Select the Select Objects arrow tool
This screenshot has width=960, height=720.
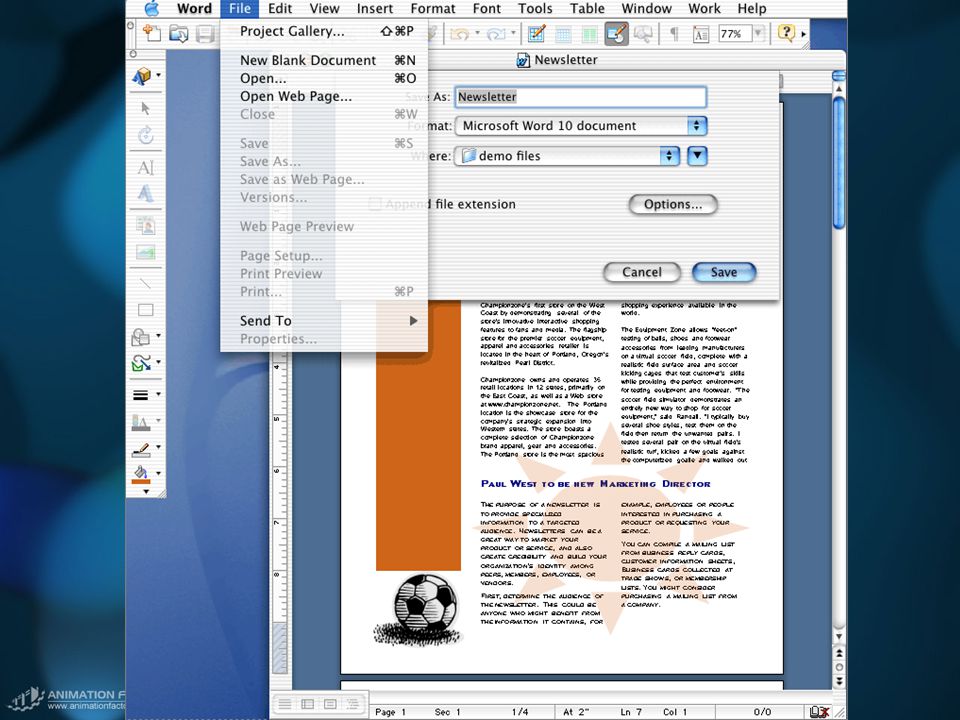coord(146,108)
